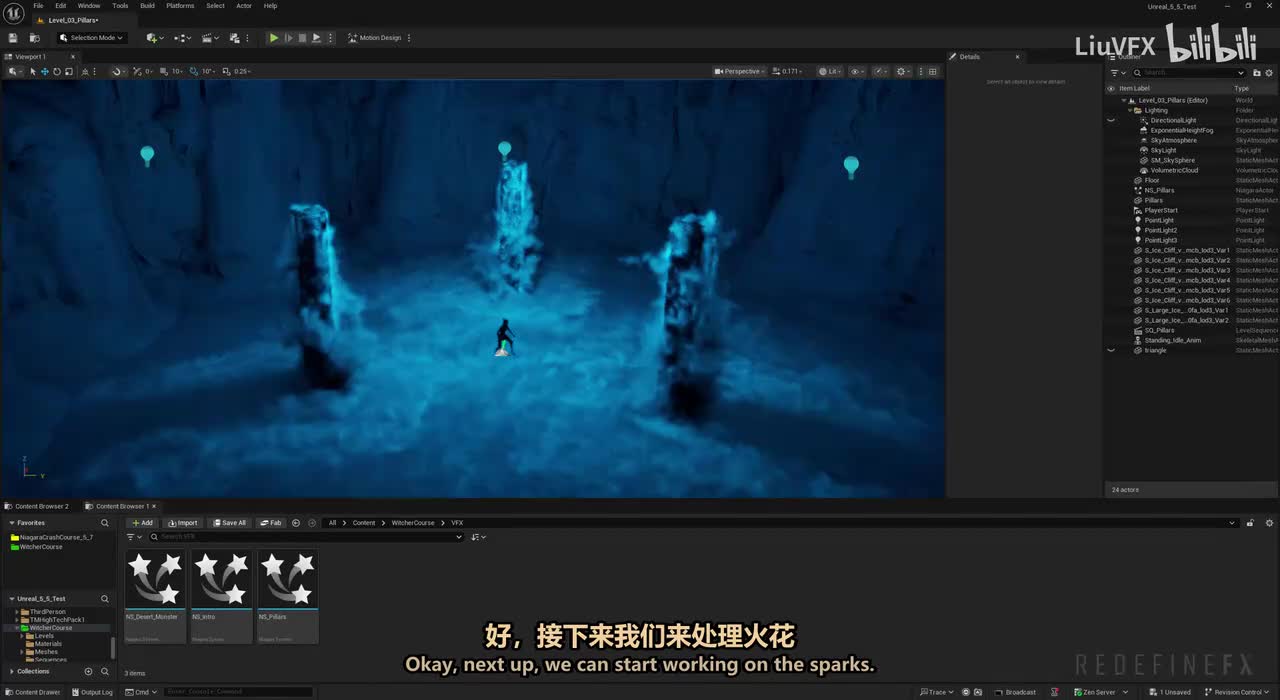This screenshot has width=1280, height=700.
Task: Open the Selection Mode dropdown
Action: click(92, 38)
